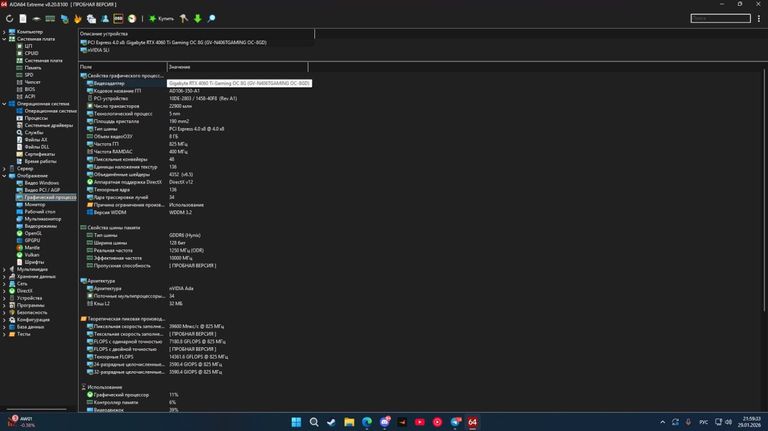Click the monitor diagnostics toolbar icon
768x431 pixels.
click(x=64, y=19)
